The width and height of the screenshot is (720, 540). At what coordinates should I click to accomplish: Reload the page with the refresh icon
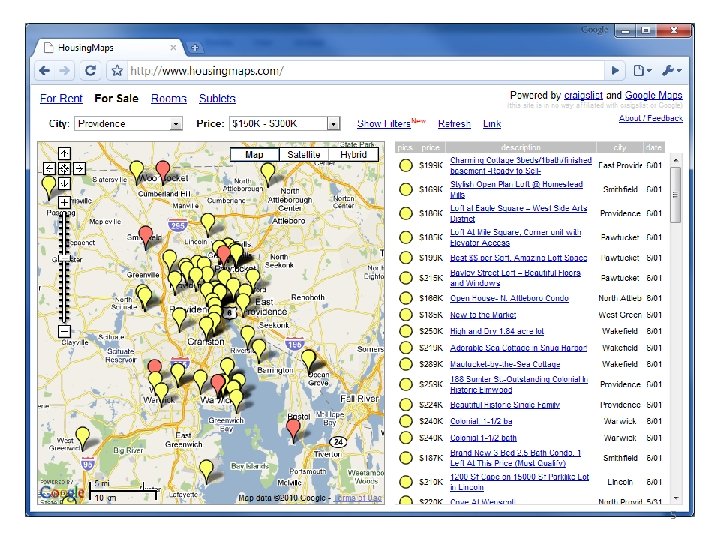[x=90, y=71]
